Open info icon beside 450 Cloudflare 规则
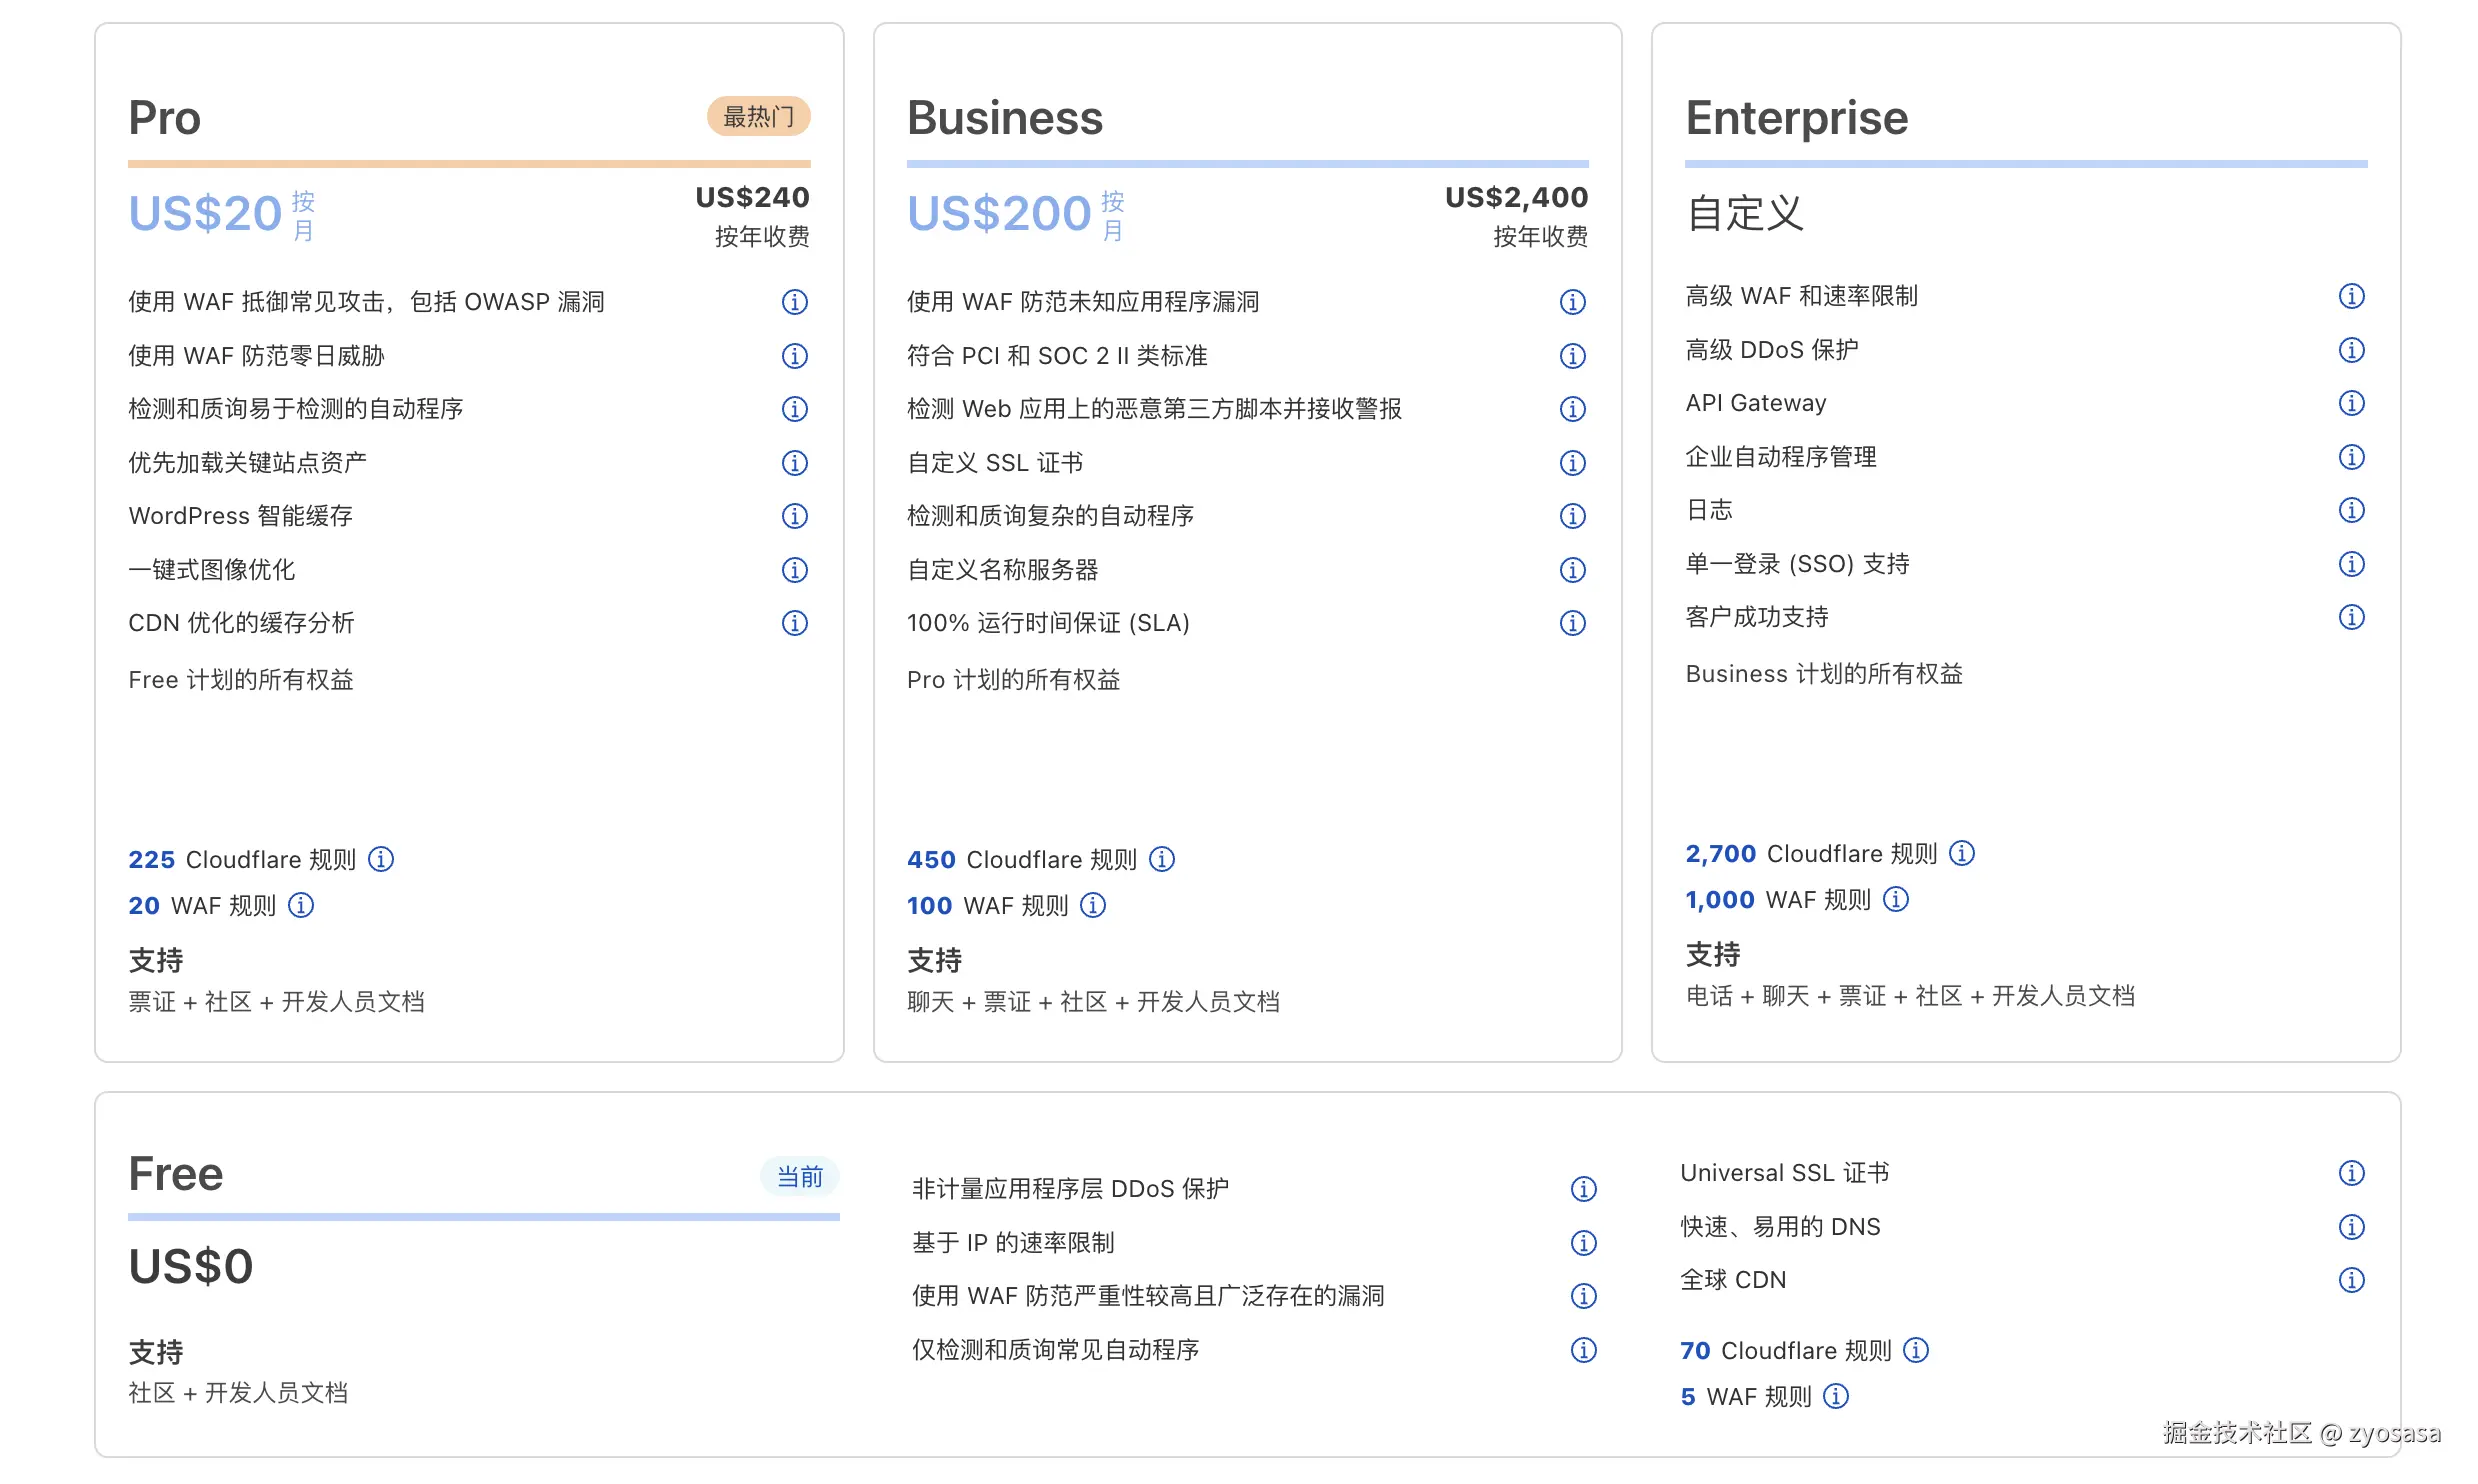This screenshot has width=2478, height=1484. click(x=1162, y=859)
